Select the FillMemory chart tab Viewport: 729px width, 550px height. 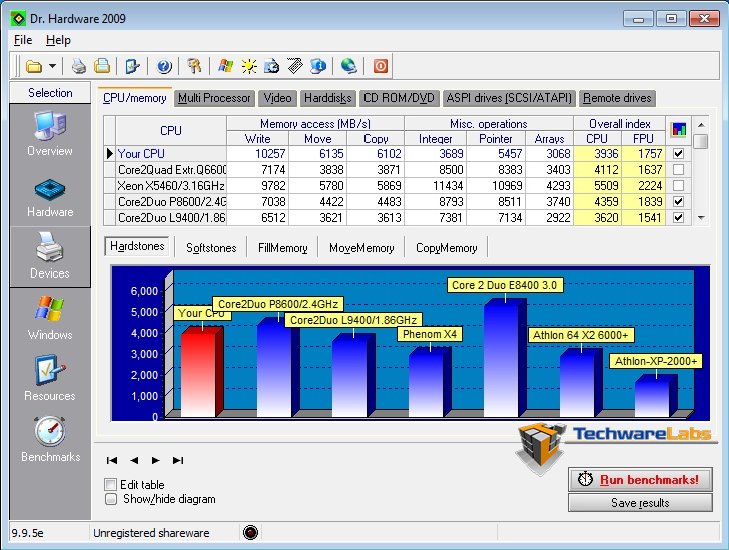tap(283, 248)
